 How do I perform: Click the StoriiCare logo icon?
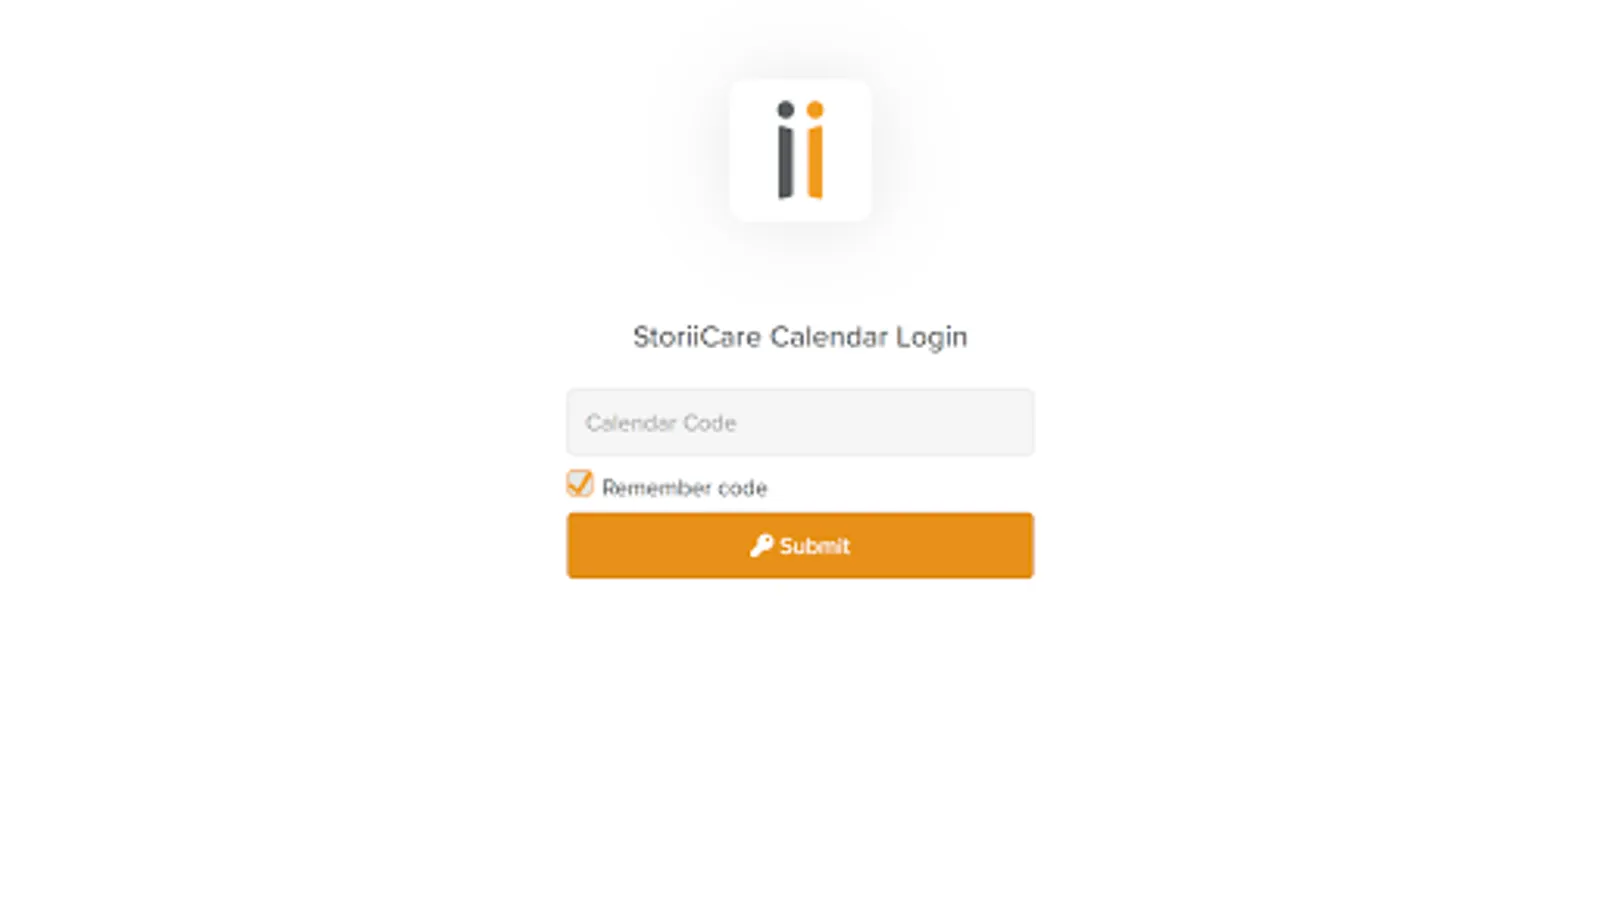pos(800,150)
